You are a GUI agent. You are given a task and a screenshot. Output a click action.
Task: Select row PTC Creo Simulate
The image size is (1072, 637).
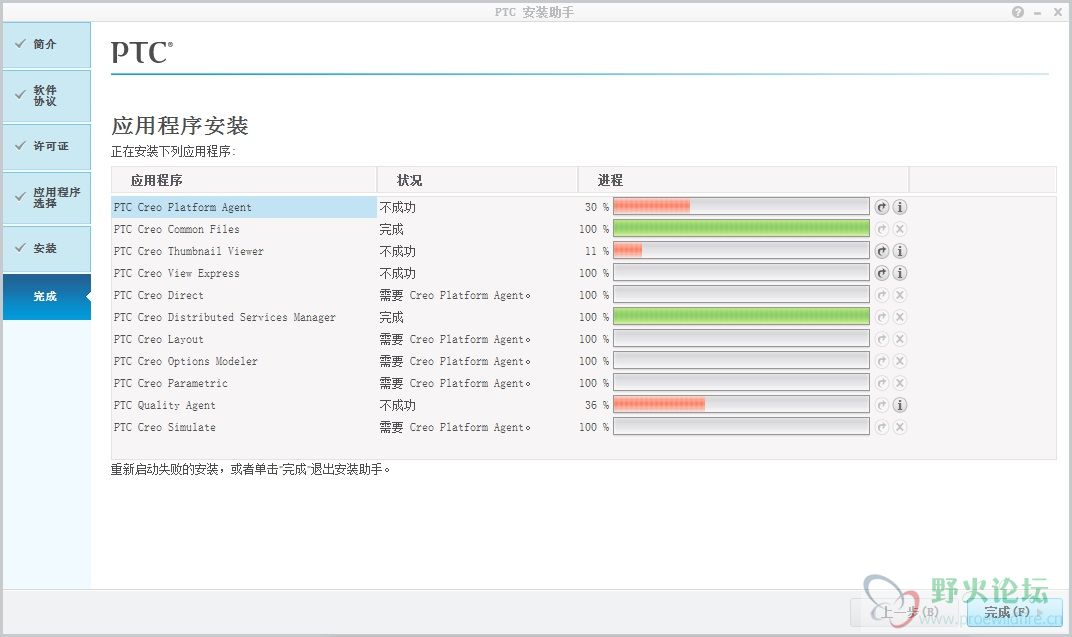[x=244, y=426]
